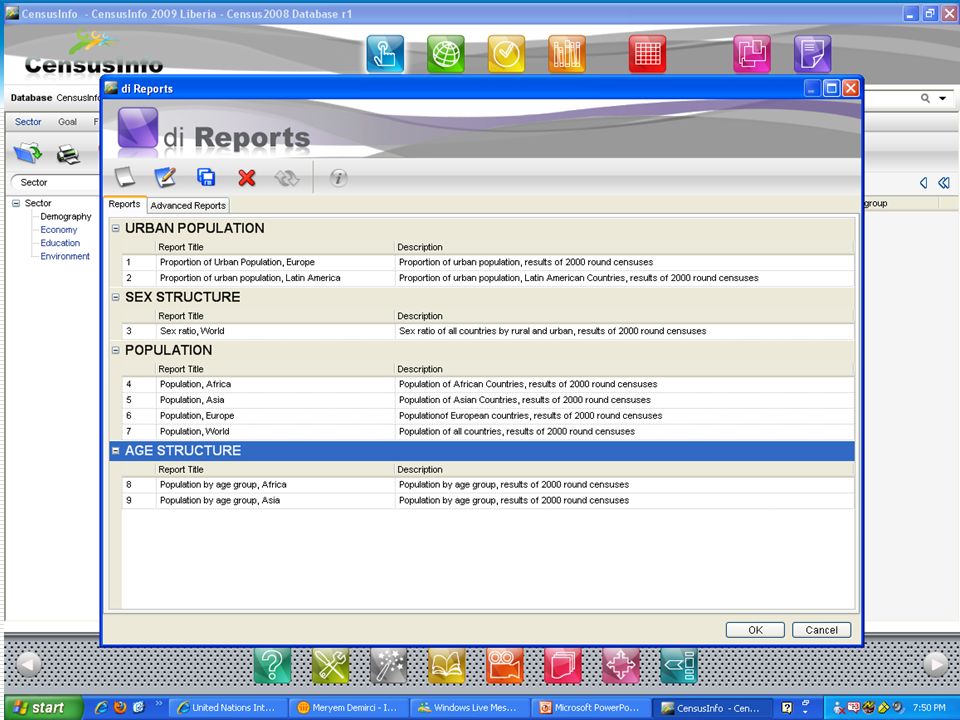Switch to the Reports tab

tap(124, 204)
